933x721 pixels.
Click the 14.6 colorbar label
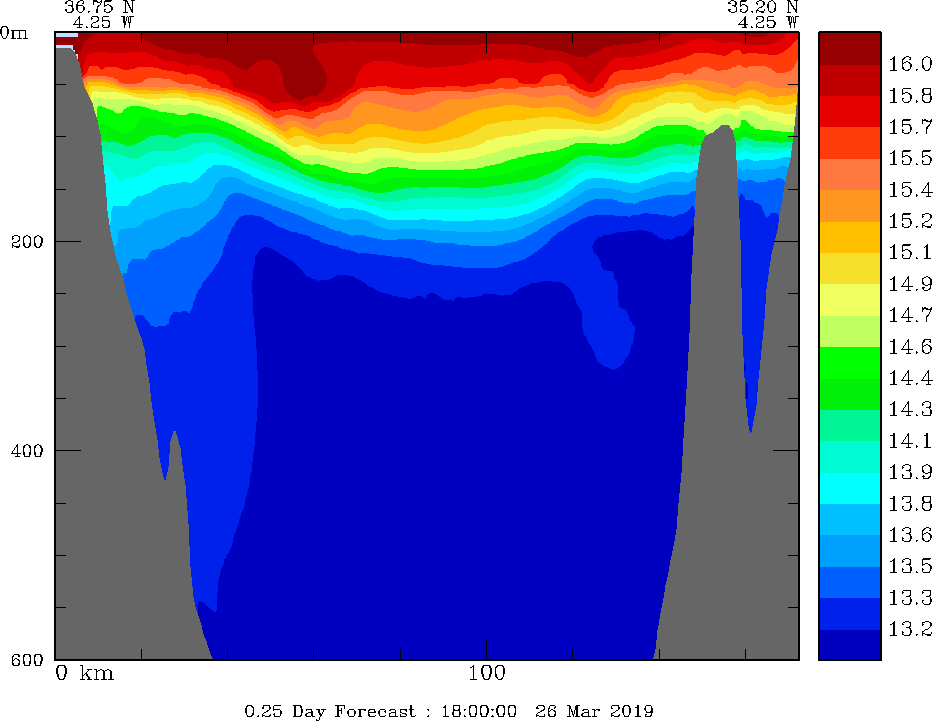pos(910,347)
